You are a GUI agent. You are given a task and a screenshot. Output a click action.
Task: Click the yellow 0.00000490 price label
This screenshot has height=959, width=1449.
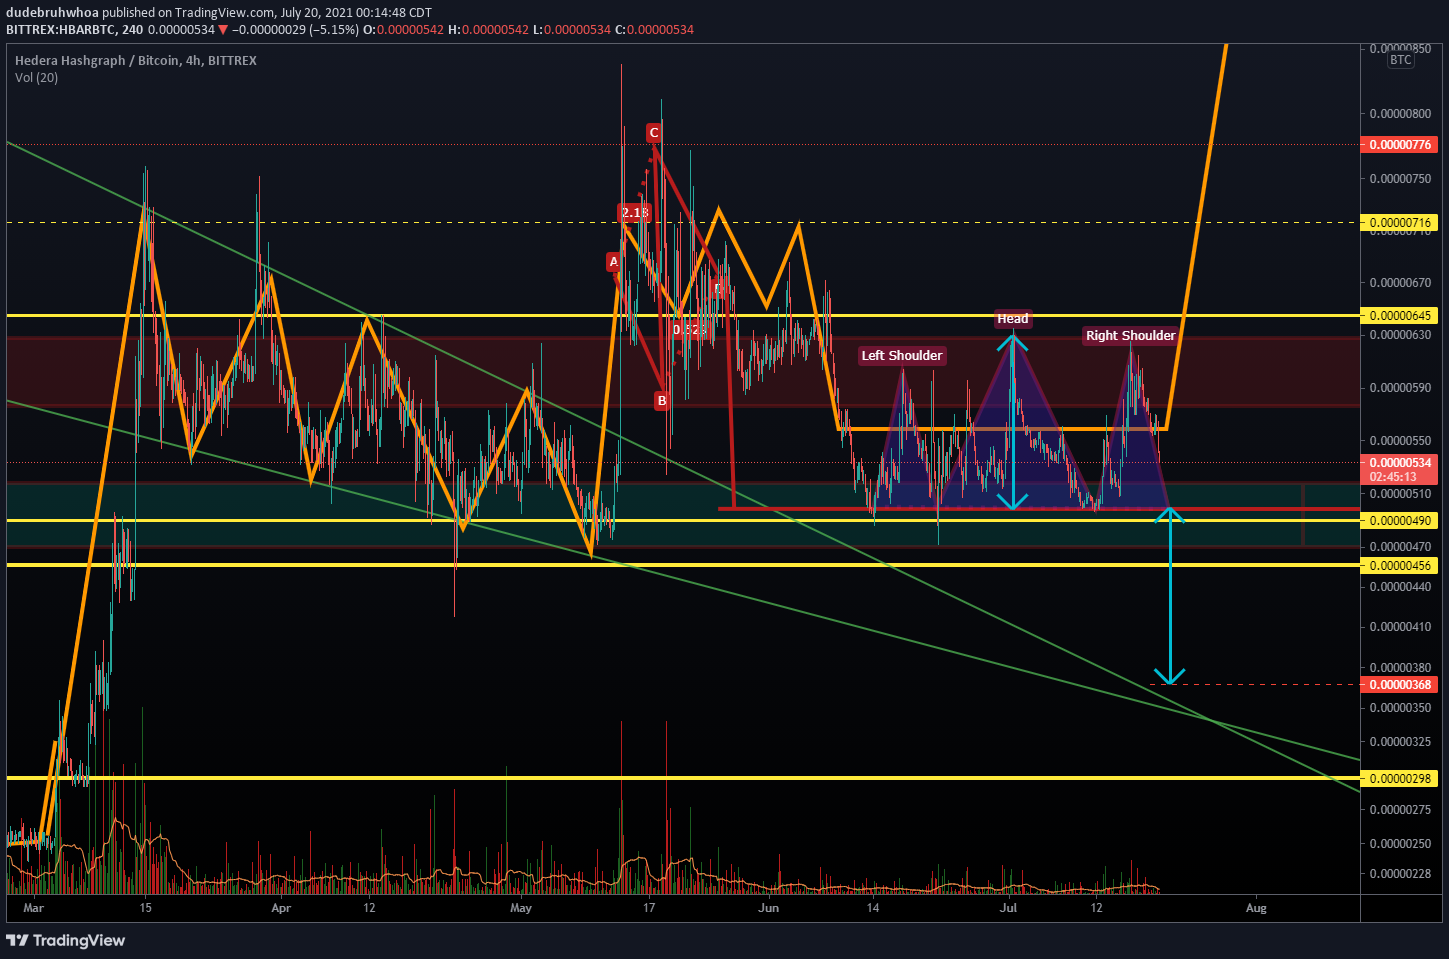(1400, 521)
